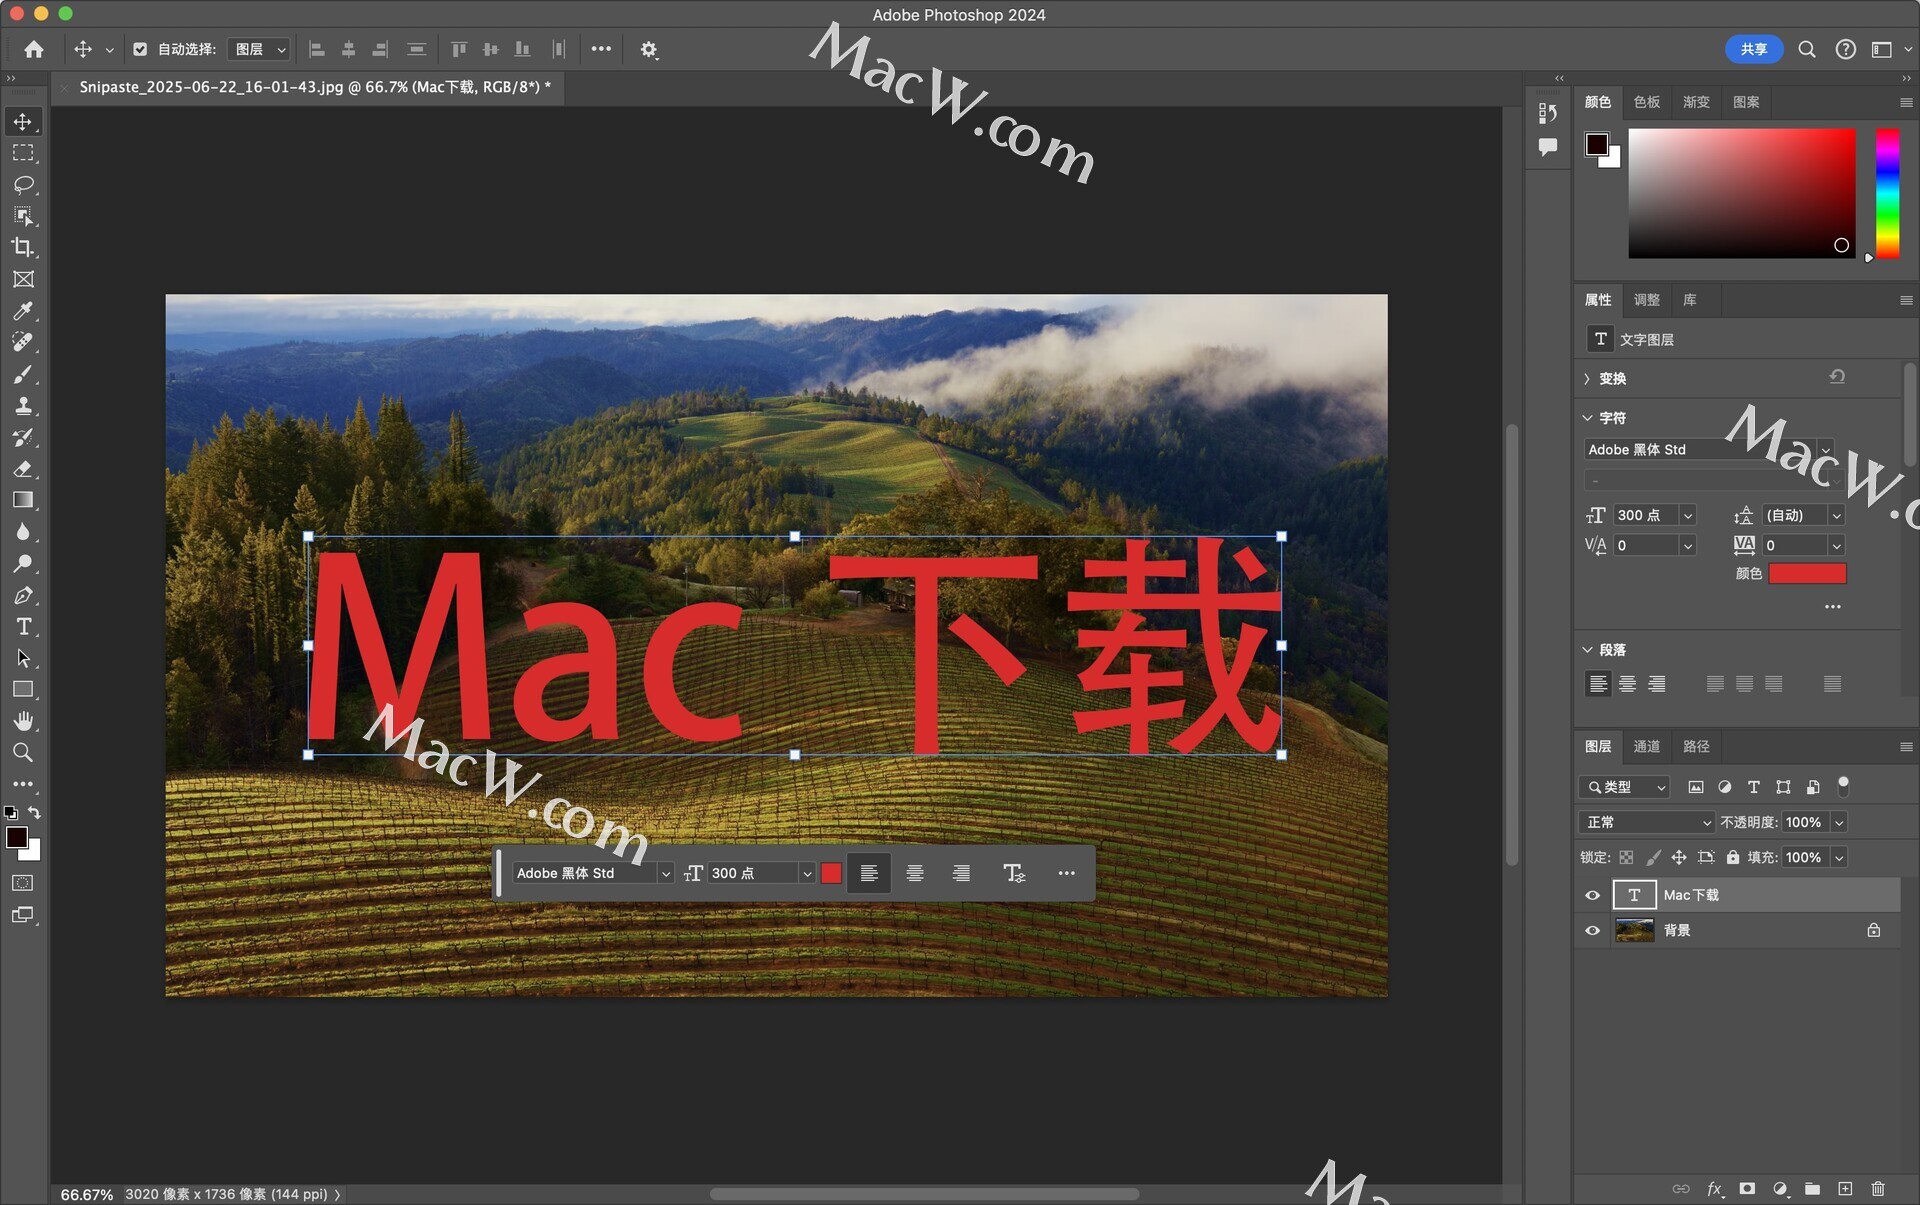This screenshot has height=1205, width=1920.
Task: Select the Object Selection tool
Action: click(x=23, y=216)
